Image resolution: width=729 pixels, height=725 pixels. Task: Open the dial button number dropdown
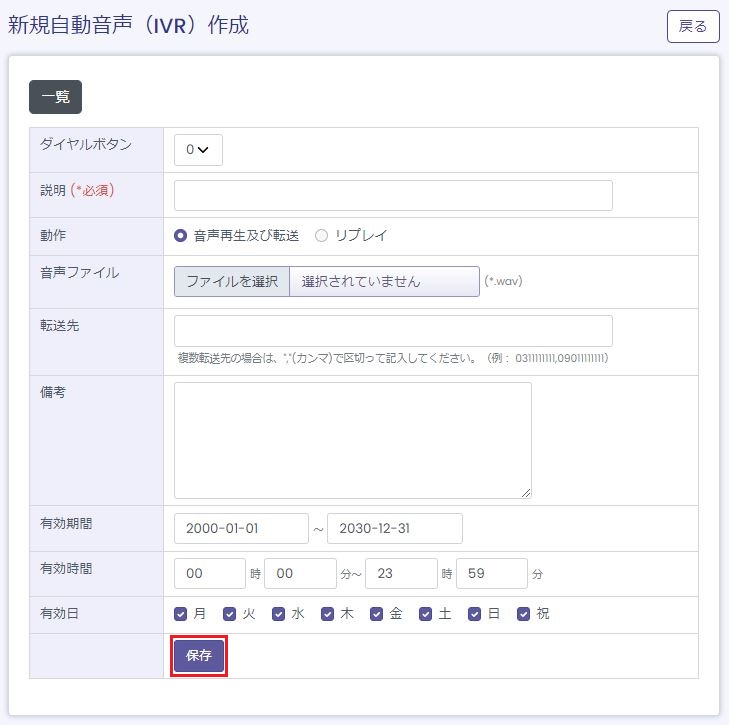(x=198, y=150)
